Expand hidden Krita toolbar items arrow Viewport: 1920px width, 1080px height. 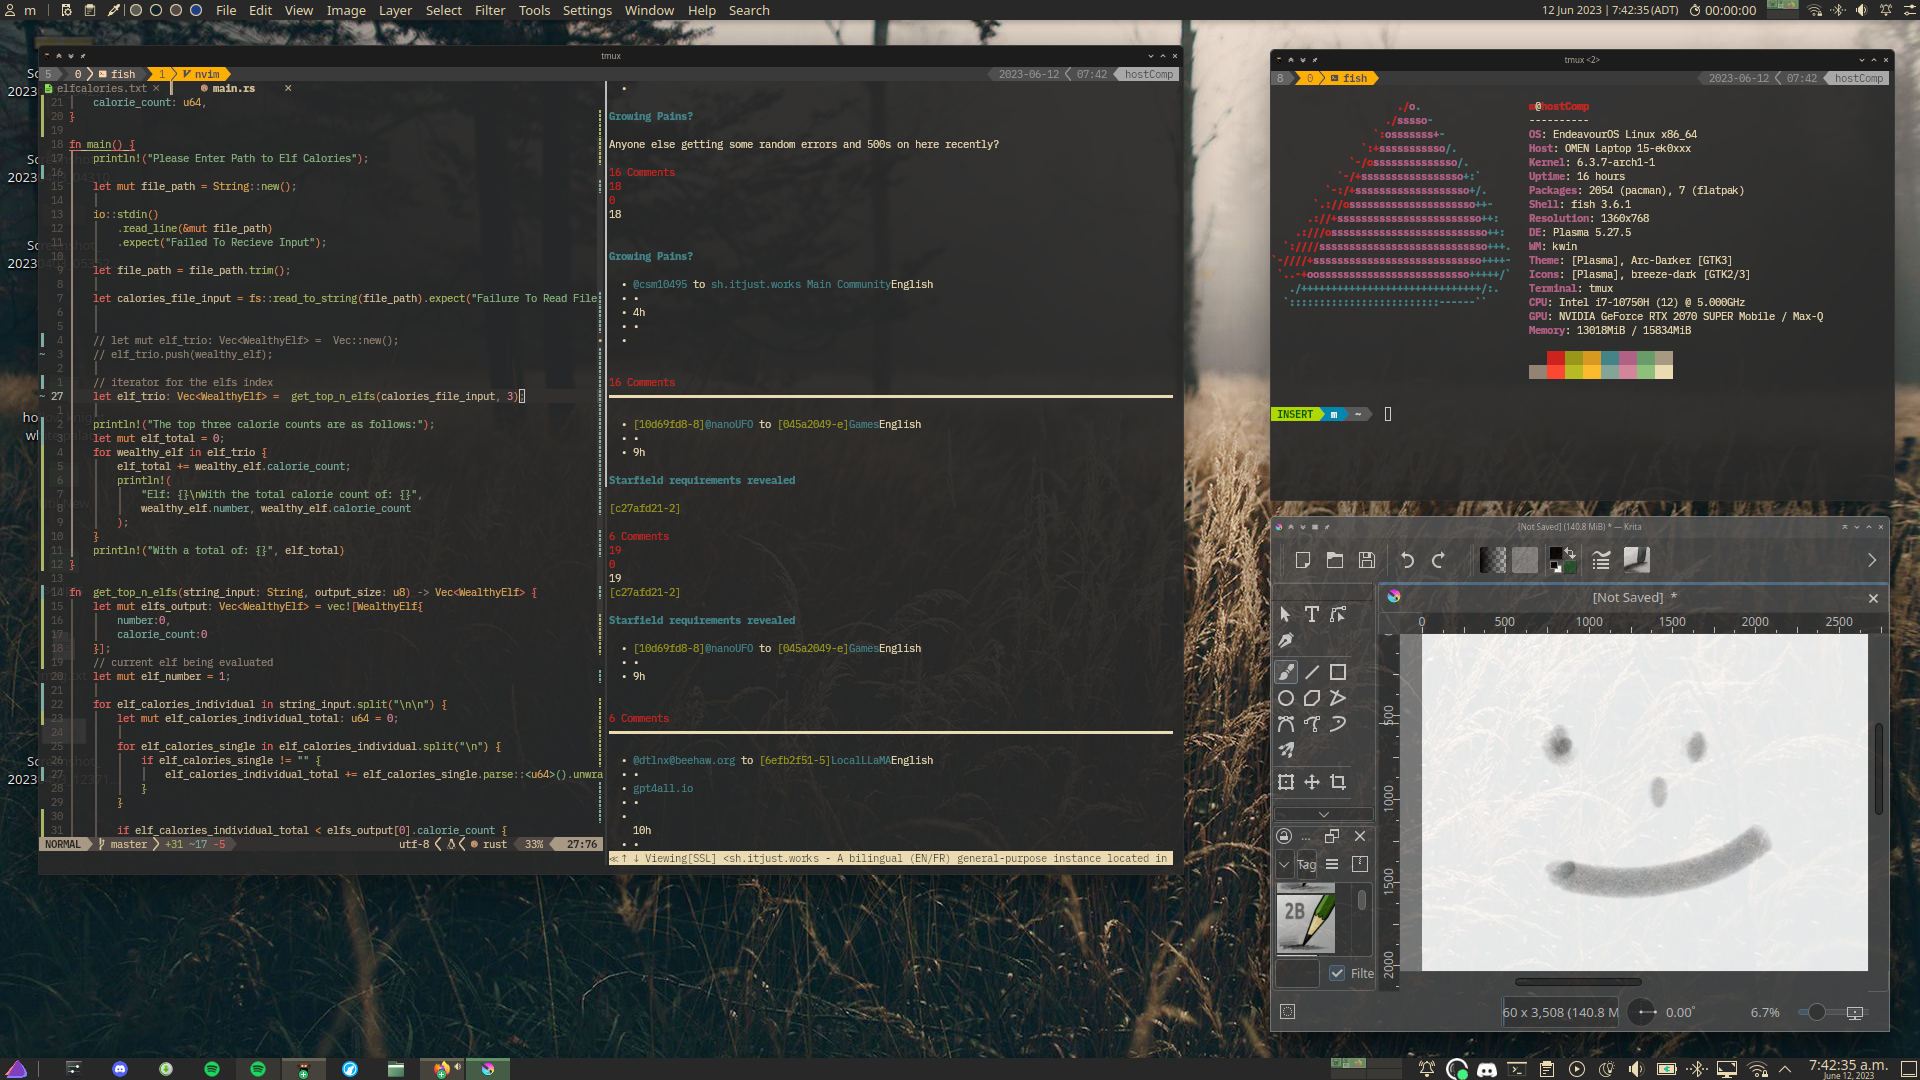(1872, 560)
